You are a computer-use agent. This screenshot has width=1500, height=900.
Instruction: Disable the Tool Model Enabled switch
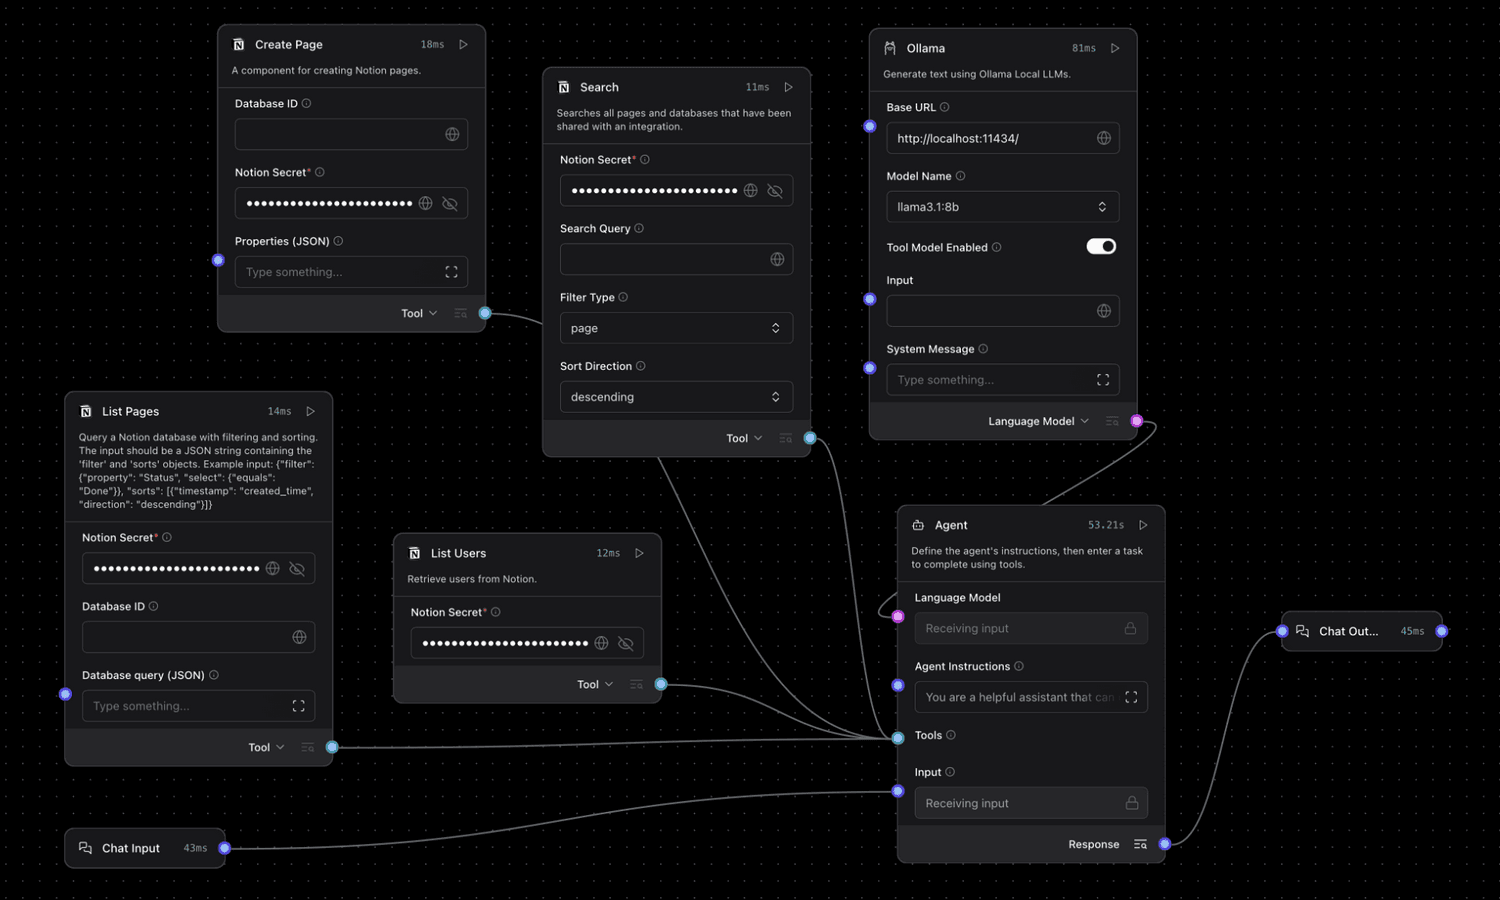(x=1101, y=246)
